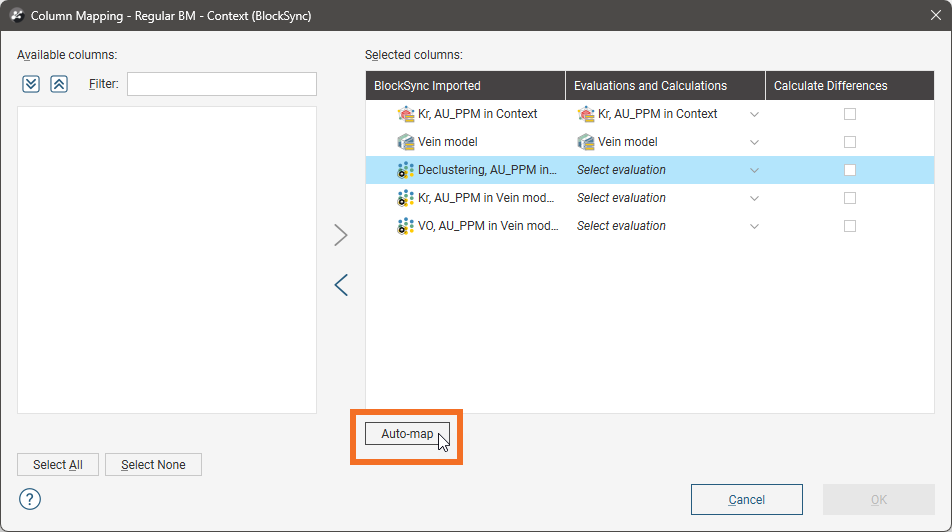Click the Declustering AU_PPM row icon
The height and width of the screenshot is (532, 952).
406,170
